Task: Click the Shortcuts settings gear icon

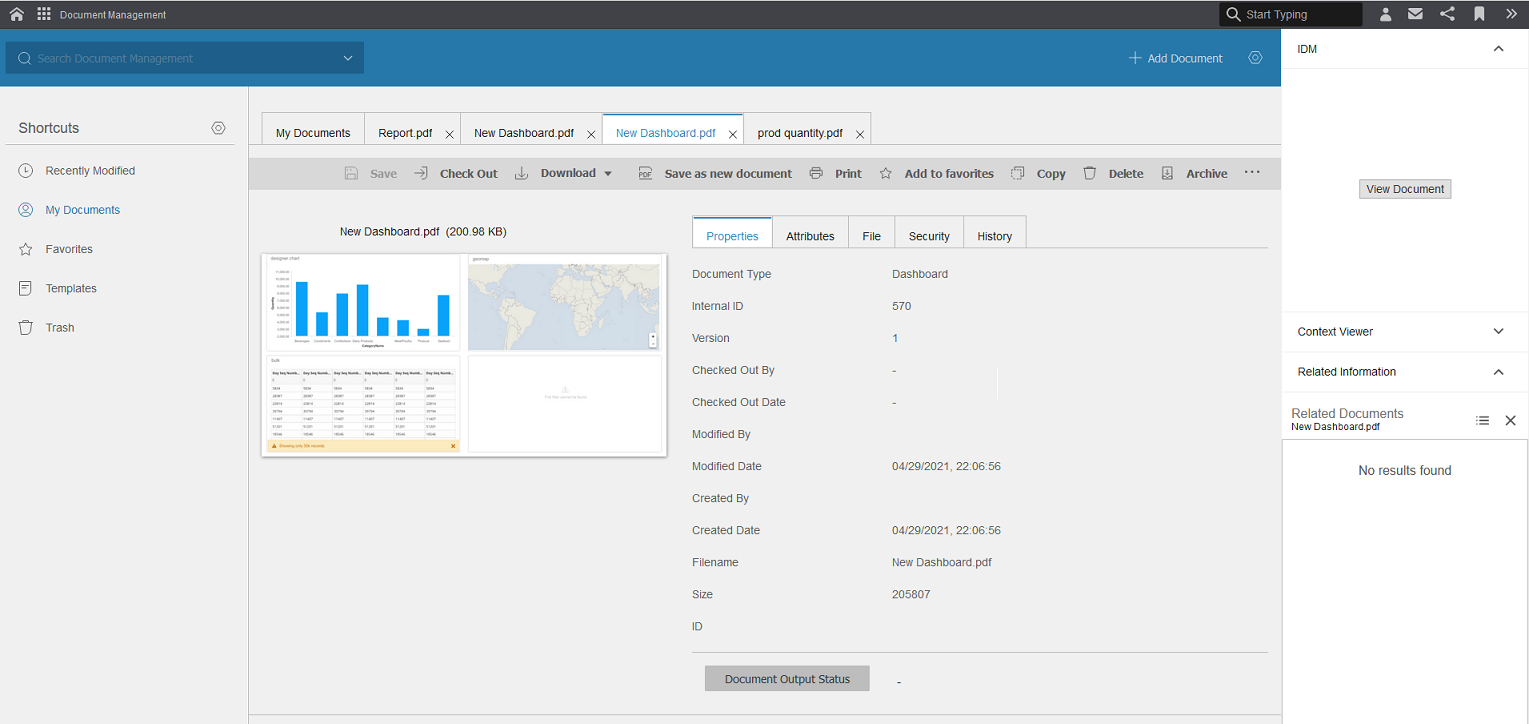Action: pyautogui.click(x=218, y=128)
